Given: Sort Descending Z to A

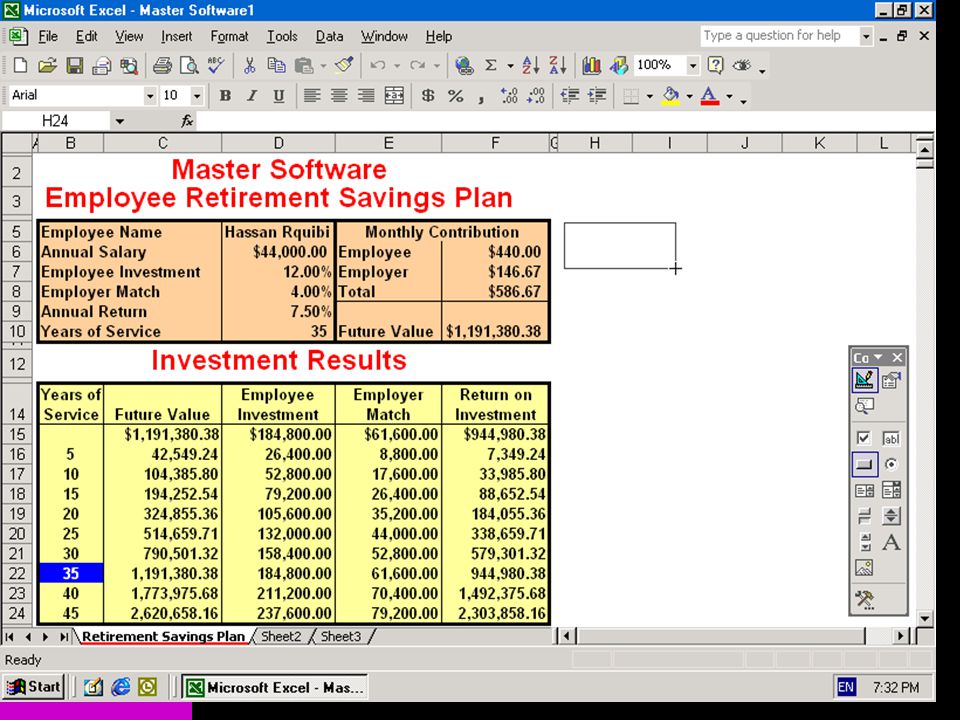Looking at the screenshot, I should point(557,65).
